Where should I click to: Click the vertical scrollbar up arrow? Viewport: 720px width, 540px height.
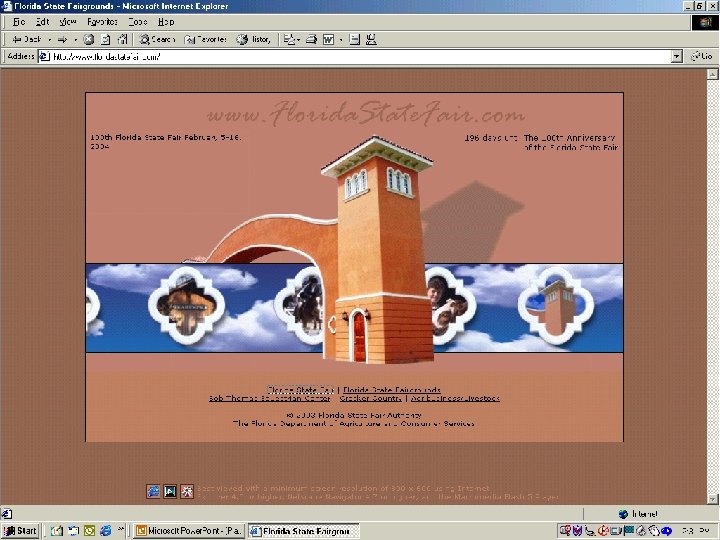(x=712, y=74)
